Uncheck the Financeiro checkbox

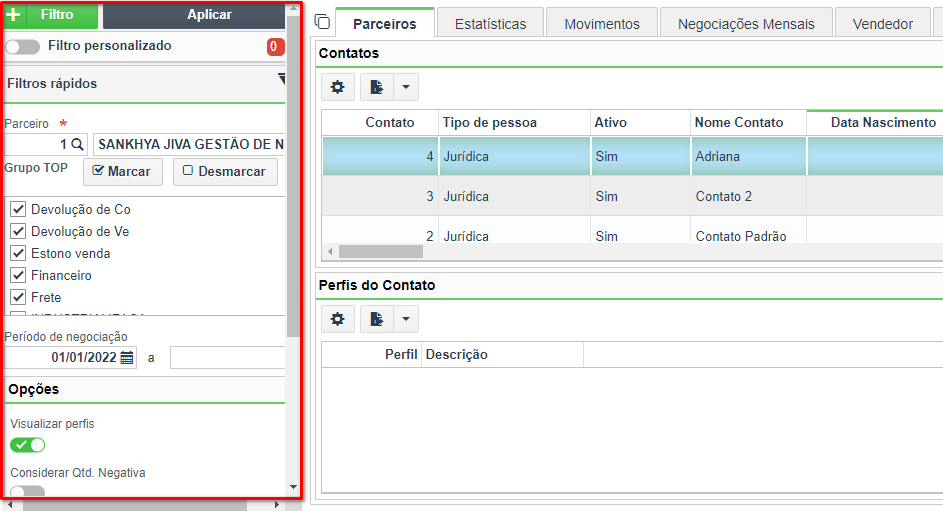(19, 275)
